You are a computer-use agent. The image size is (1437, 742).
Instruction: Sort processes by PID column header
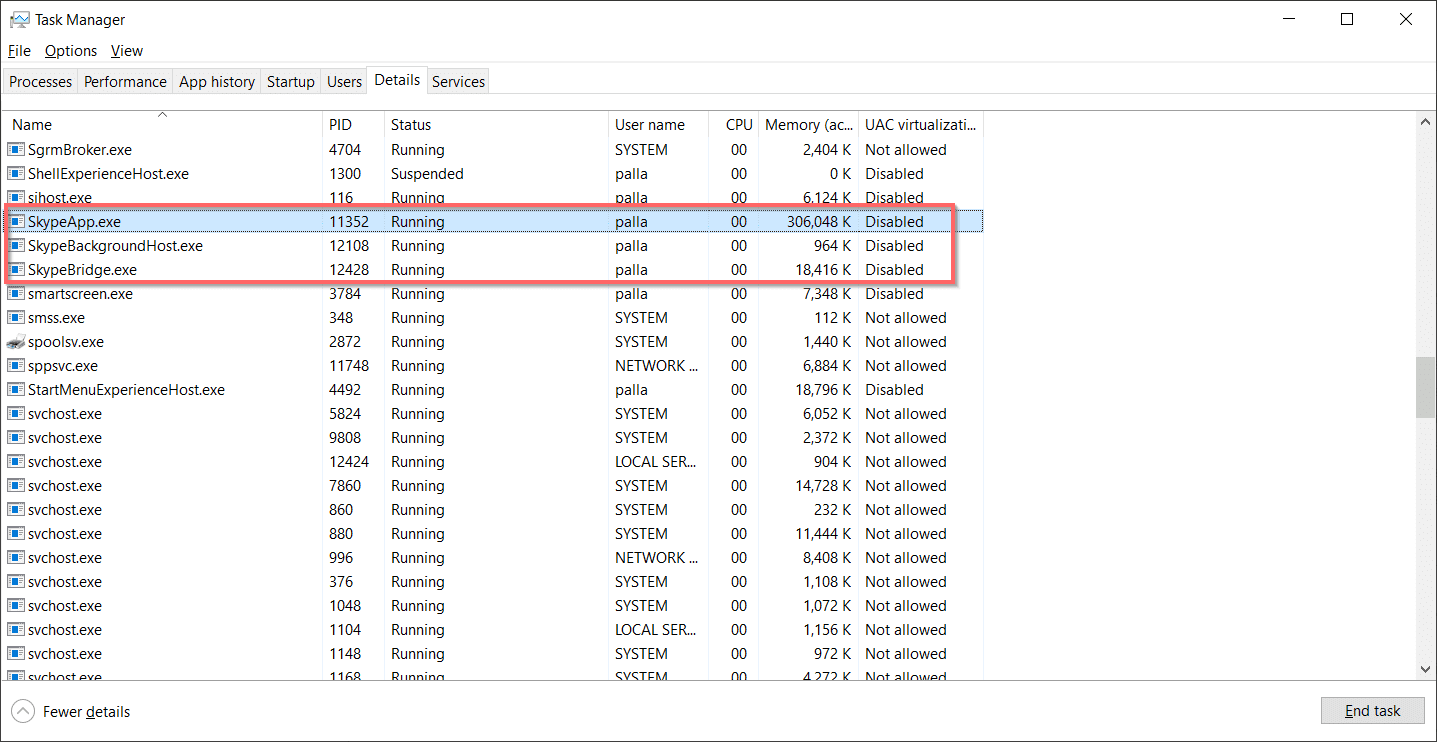pos(340,125)
